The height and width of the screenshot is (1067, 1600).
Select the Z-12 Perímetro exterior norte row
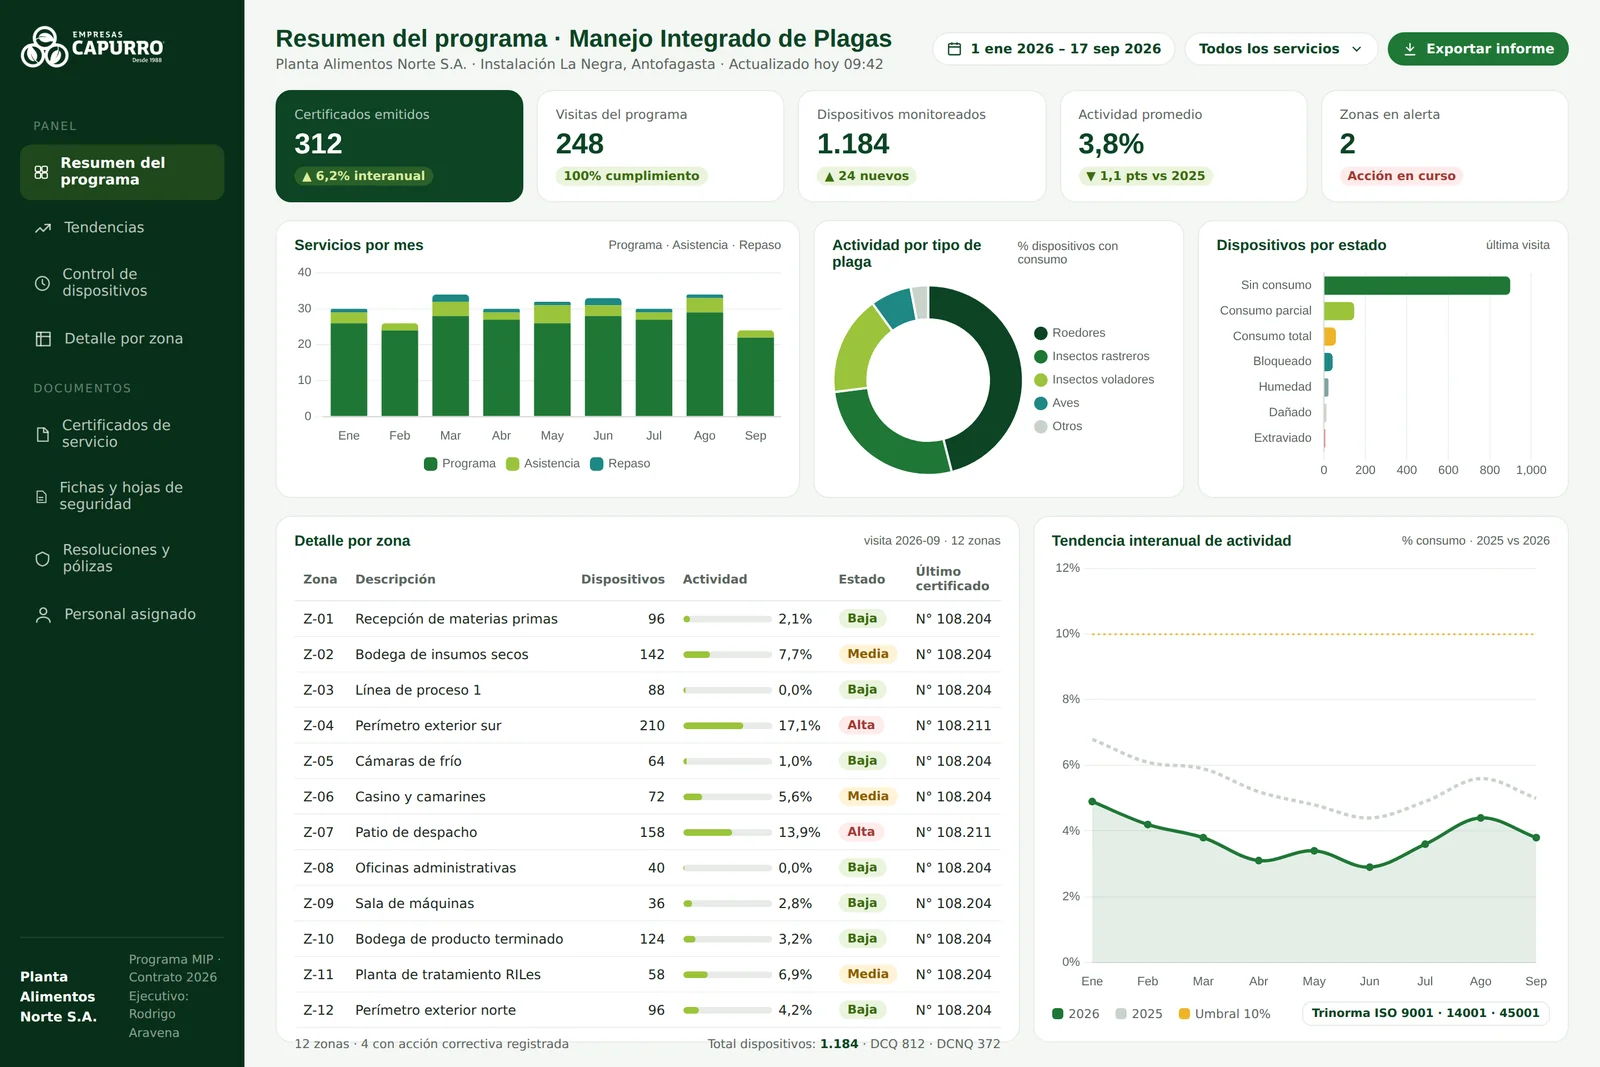tap(647, 1010)
